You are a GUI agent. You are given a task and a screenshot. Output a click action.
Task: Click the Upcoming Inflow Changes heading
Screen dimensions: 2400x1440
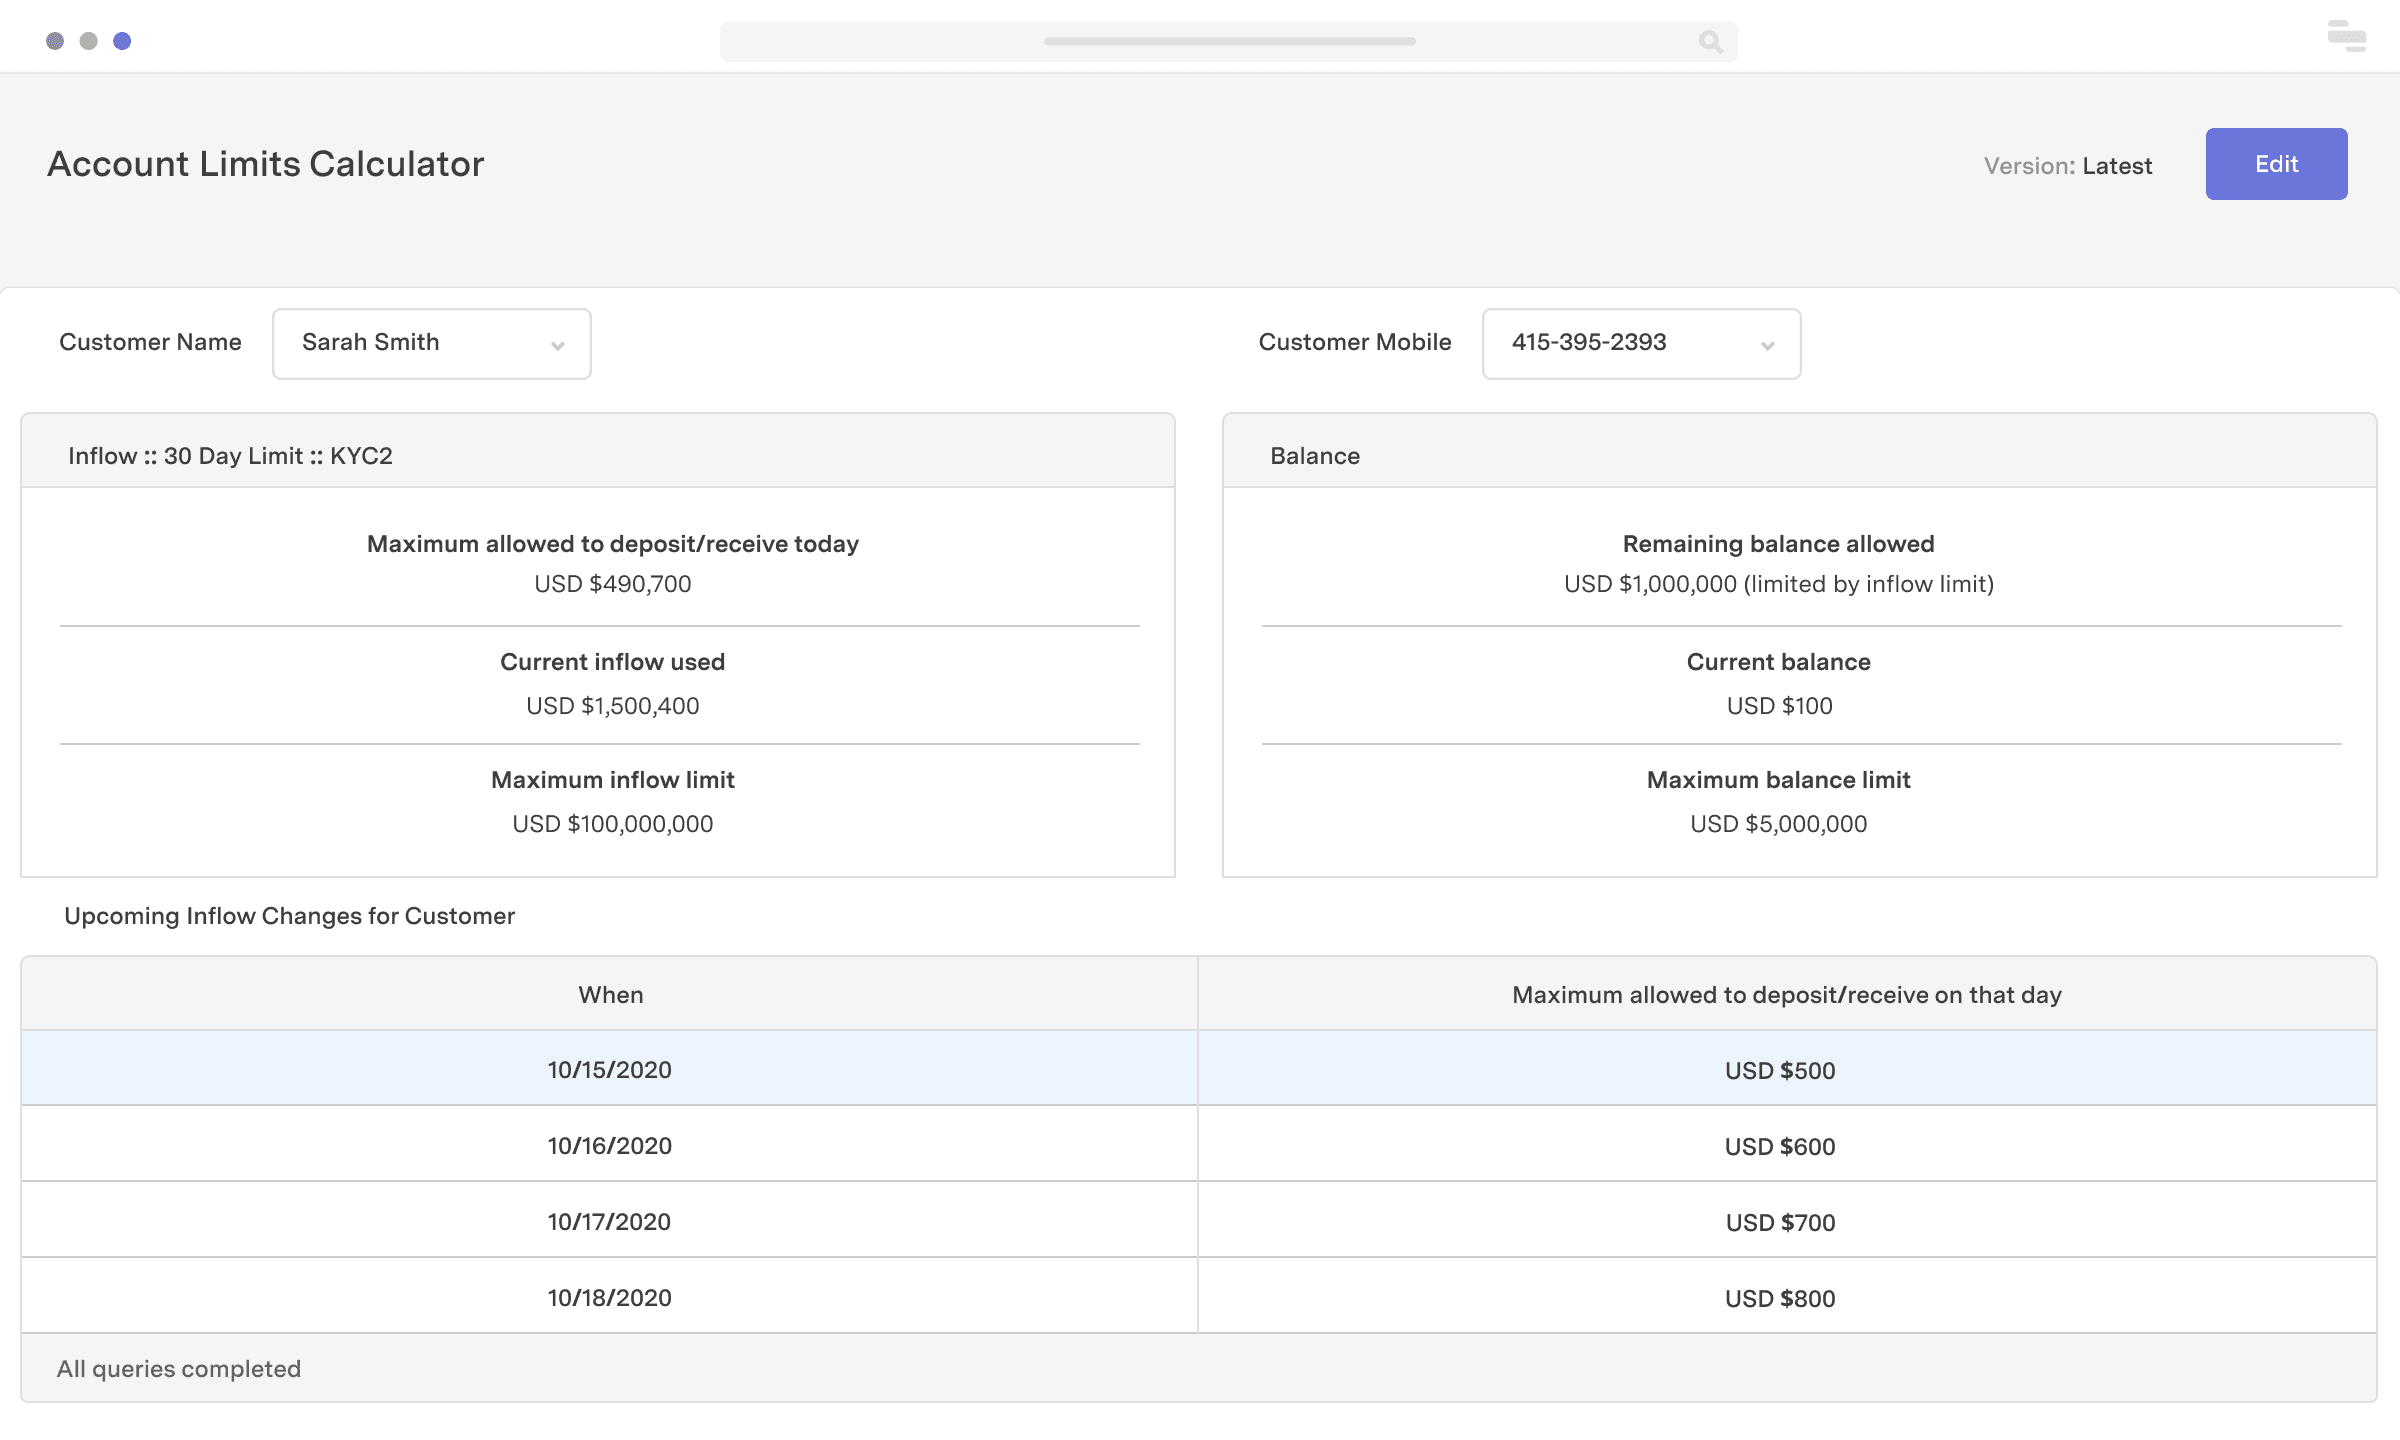(x=289, y=915)
